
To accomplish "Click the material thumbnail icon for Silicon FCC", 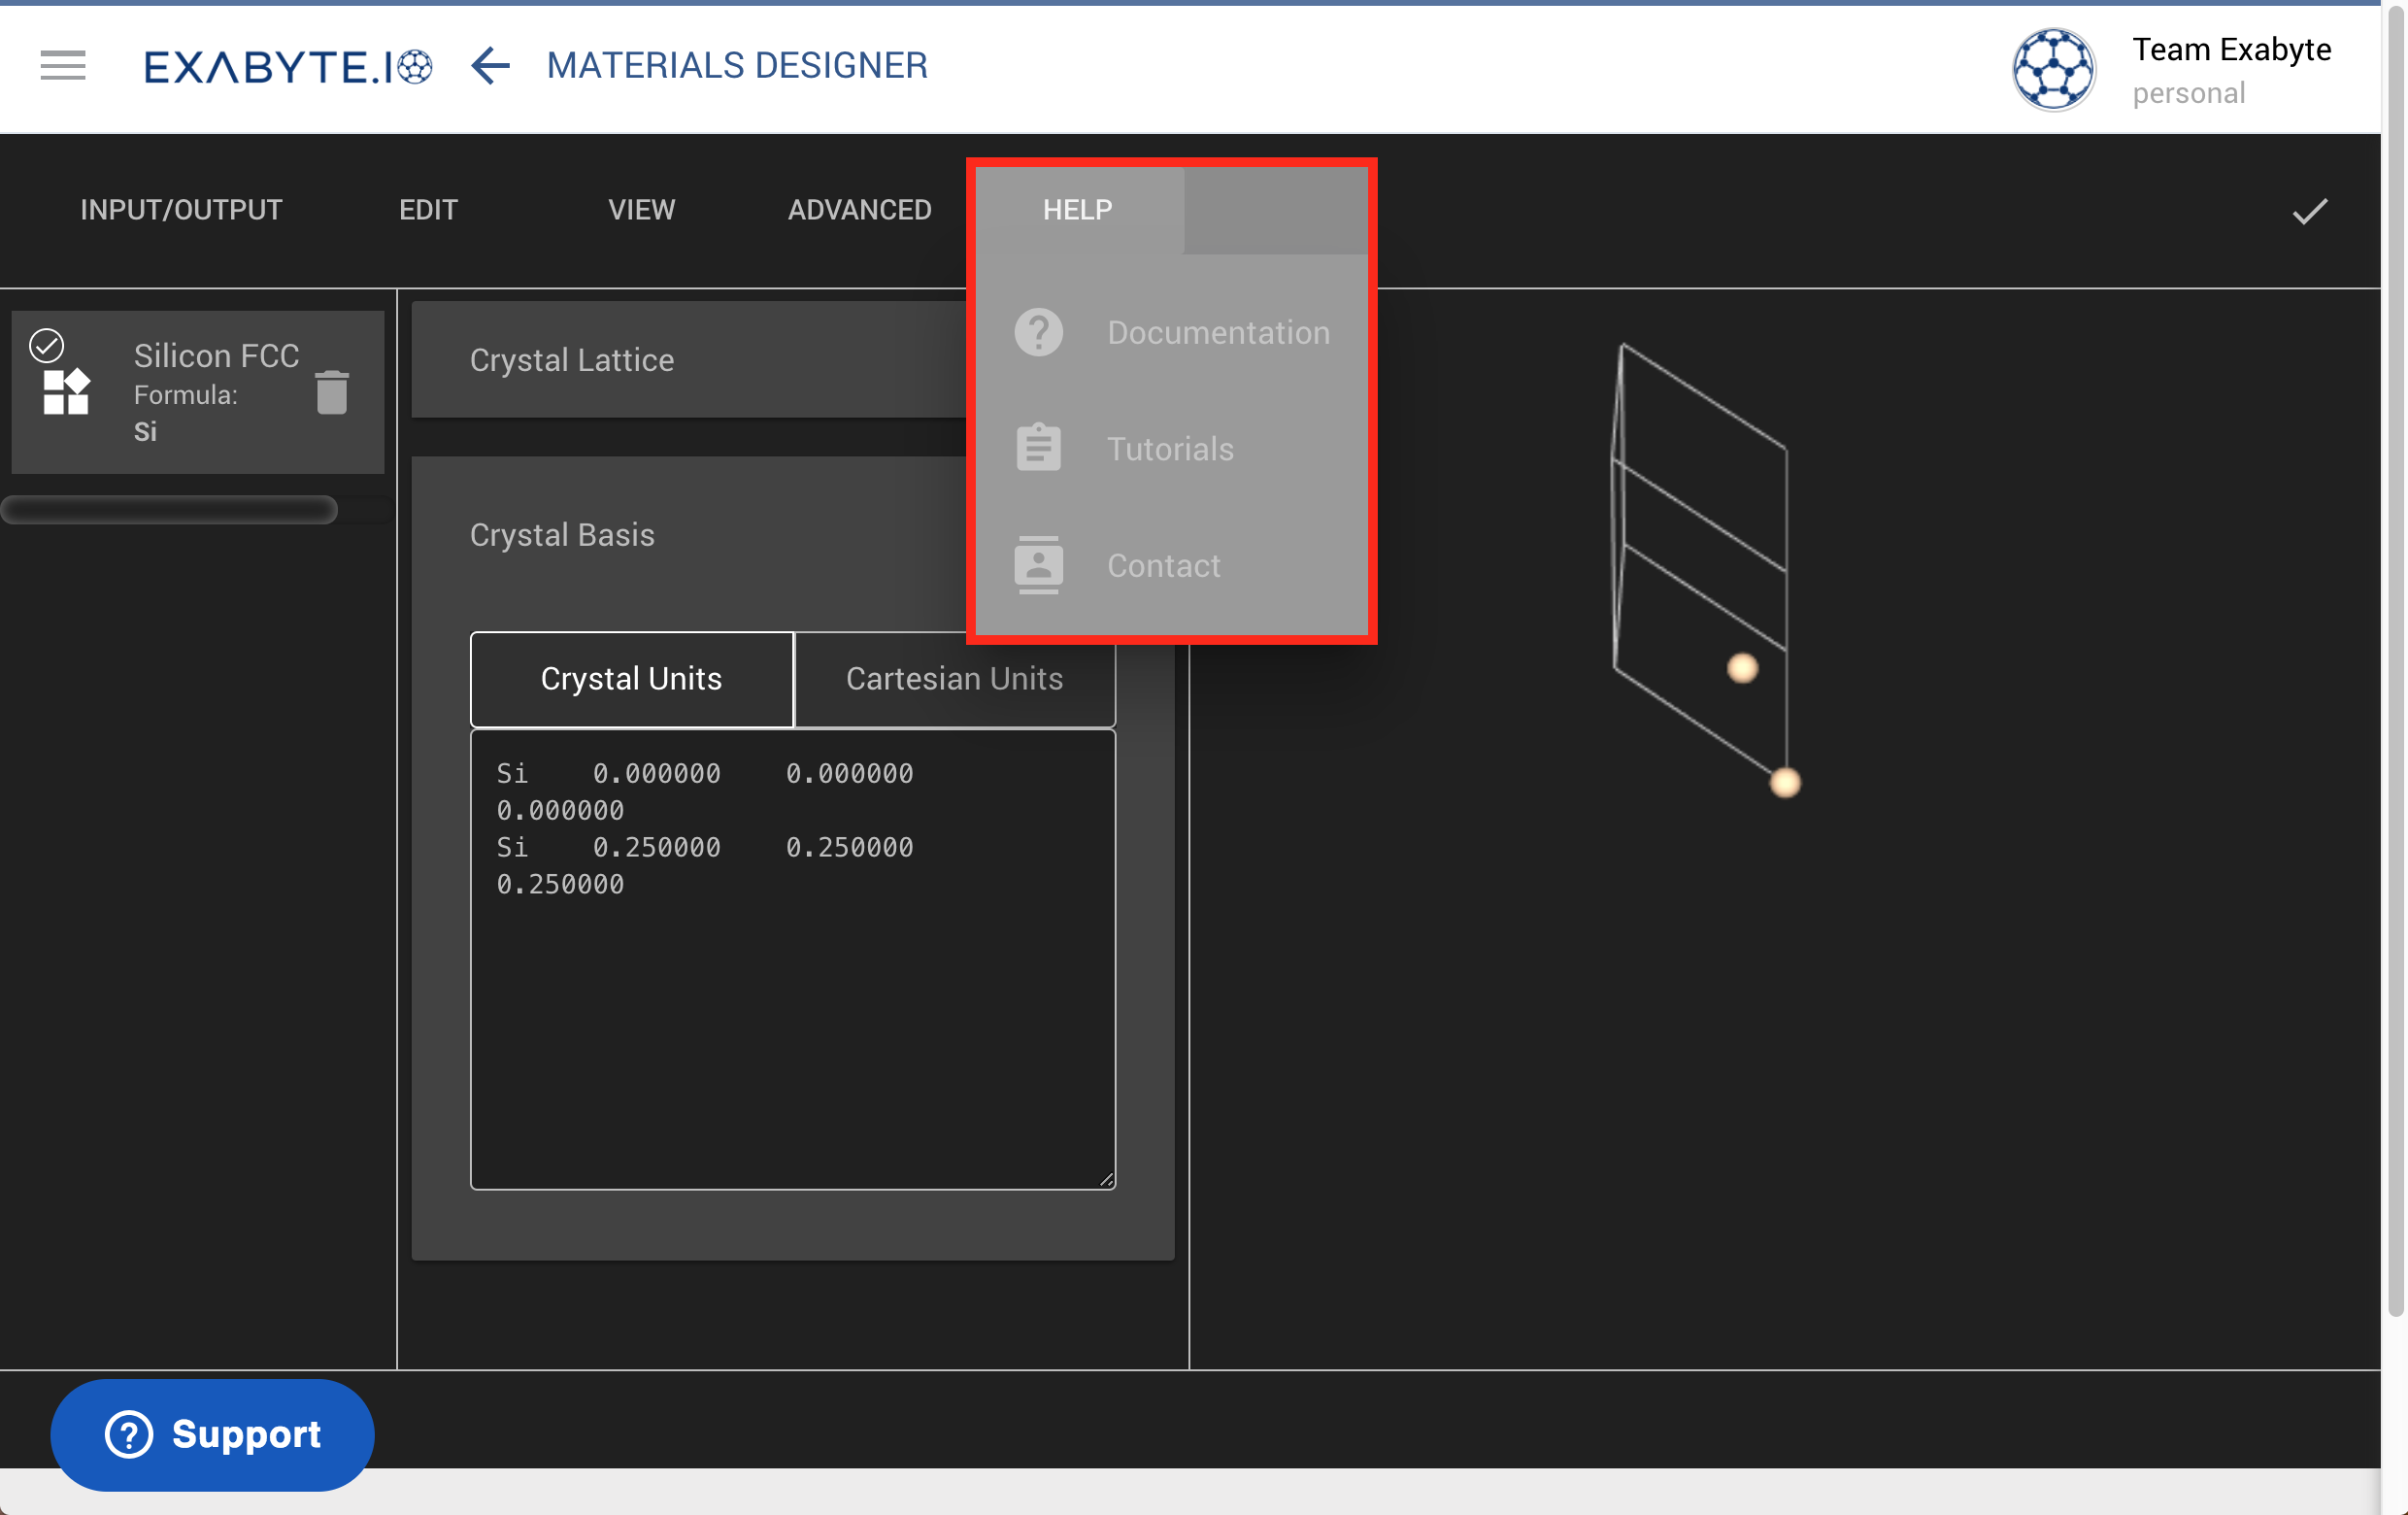I will pos(65,393).
